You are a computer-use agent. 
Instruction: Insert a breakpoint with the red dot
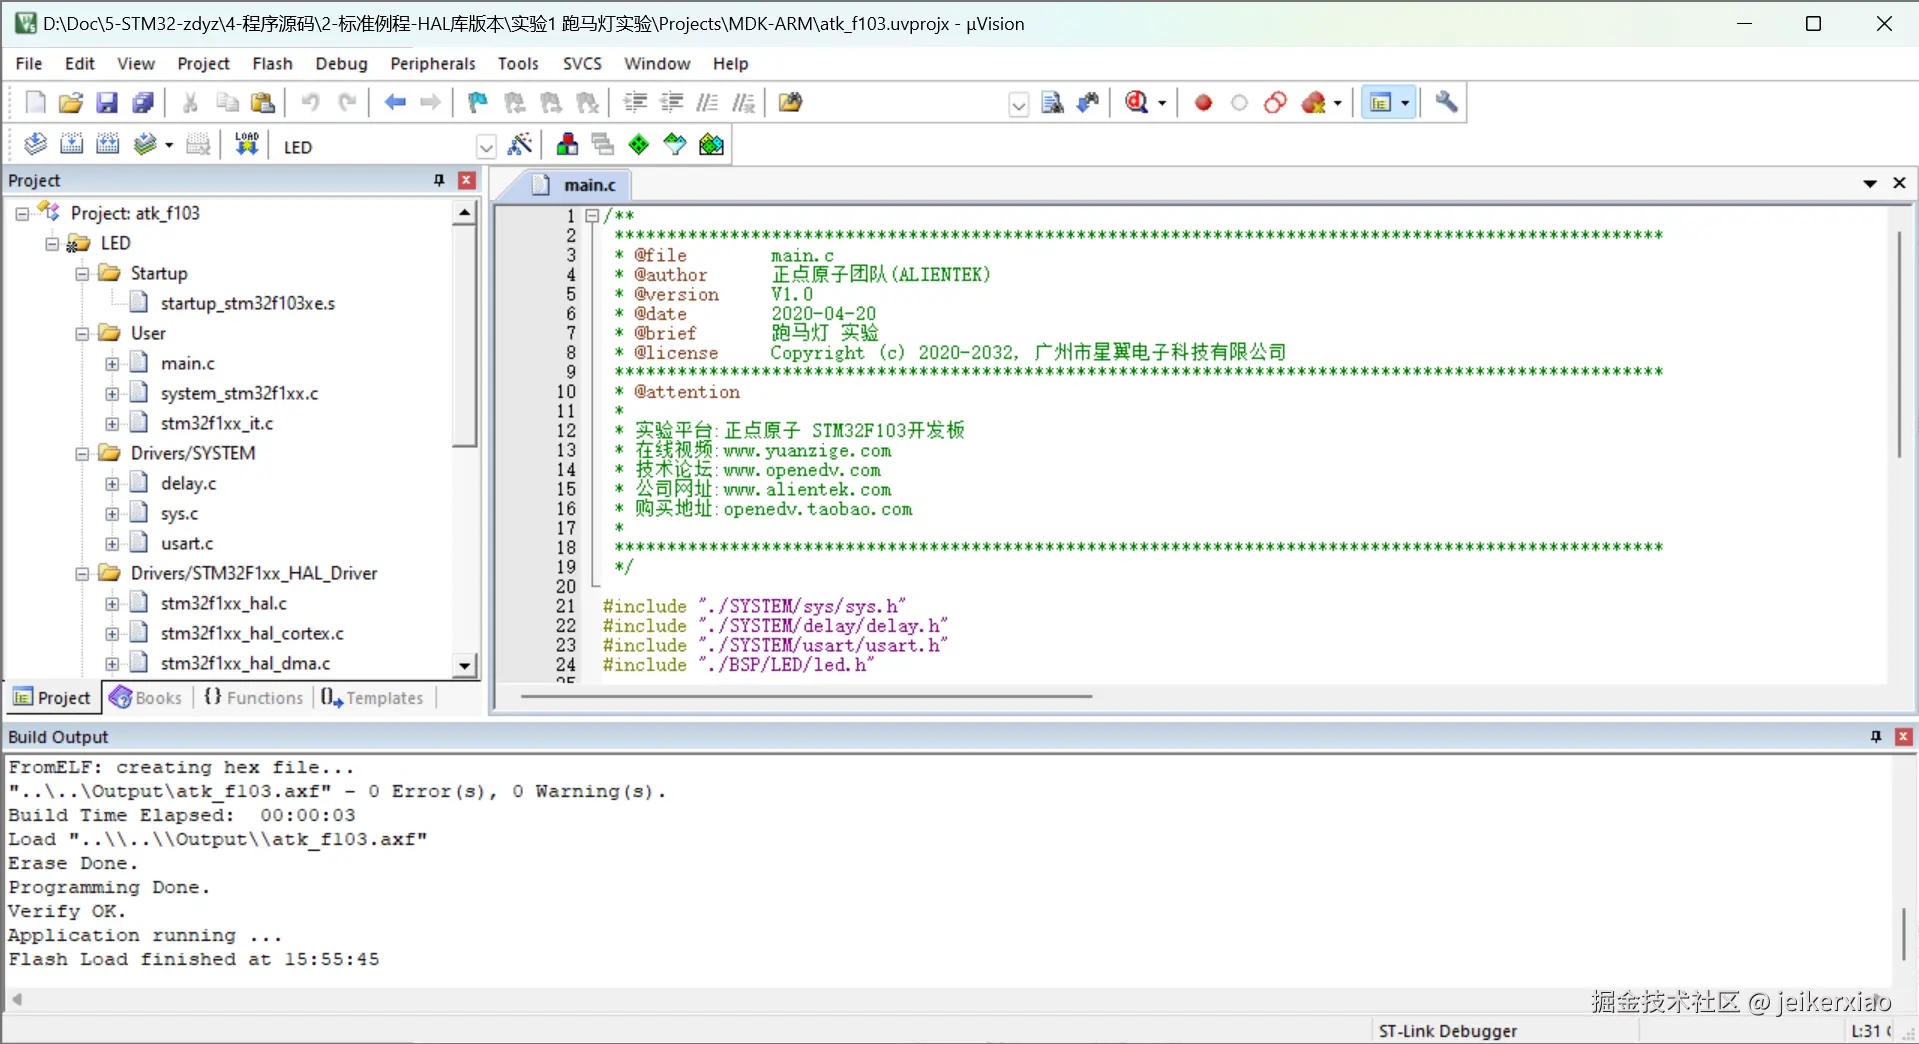tap(1203, 103)
